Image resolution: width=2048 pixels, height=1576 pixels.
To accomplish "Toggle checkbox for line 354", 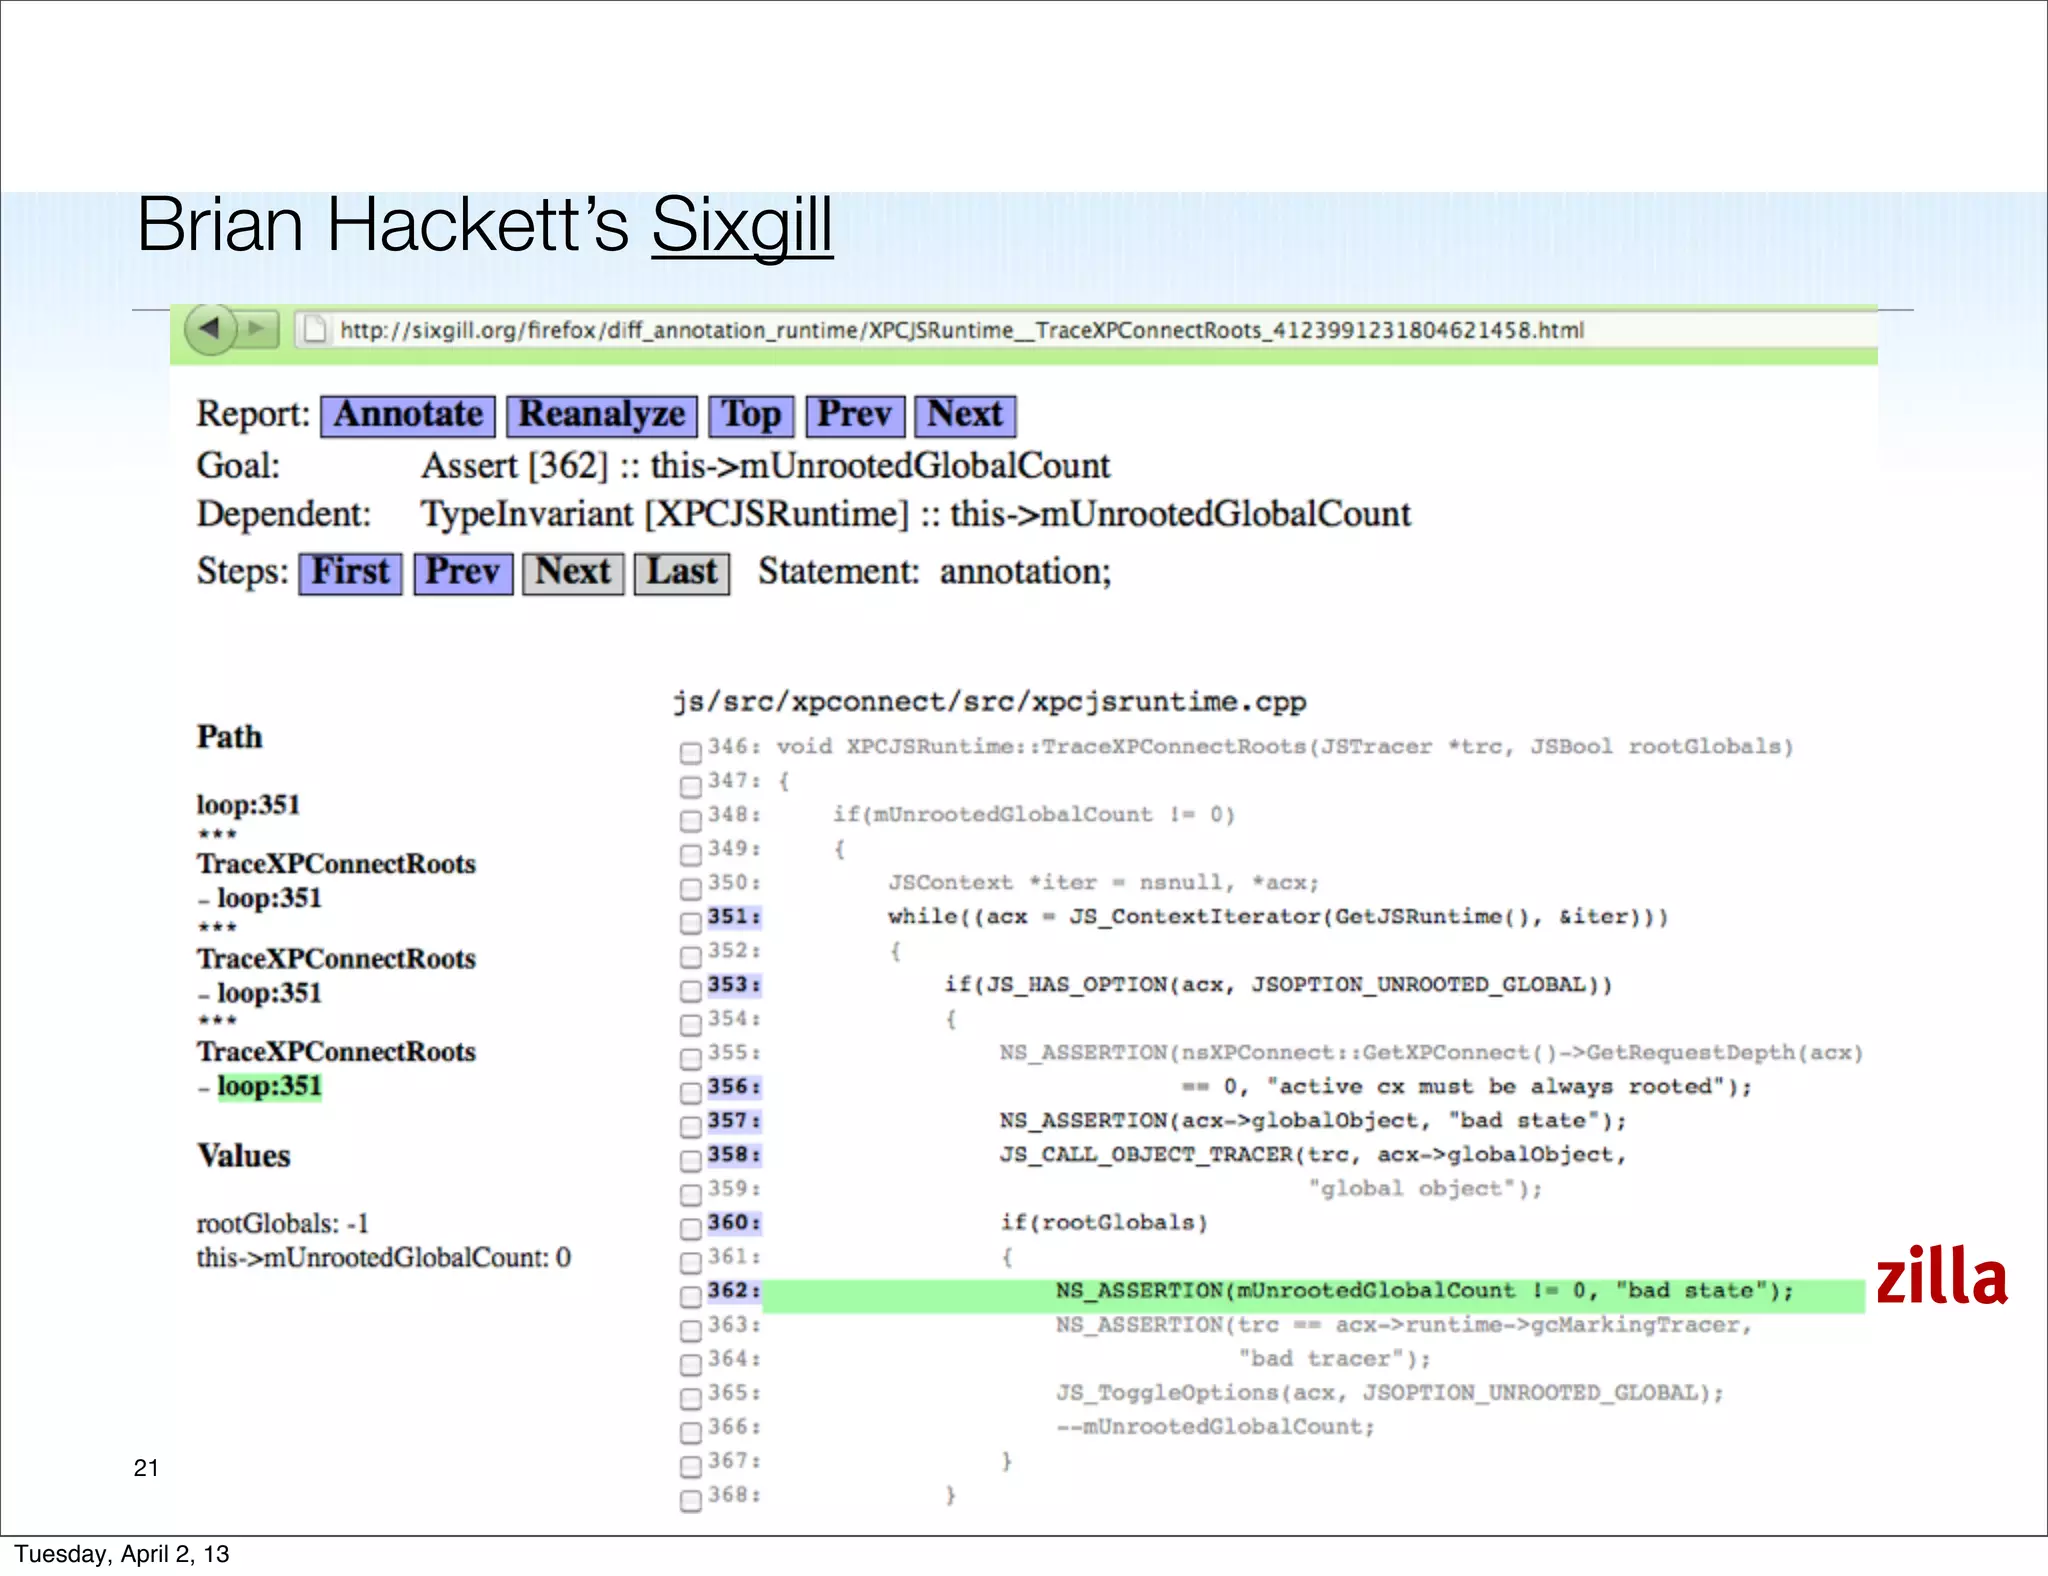I will pos(690,1024).
